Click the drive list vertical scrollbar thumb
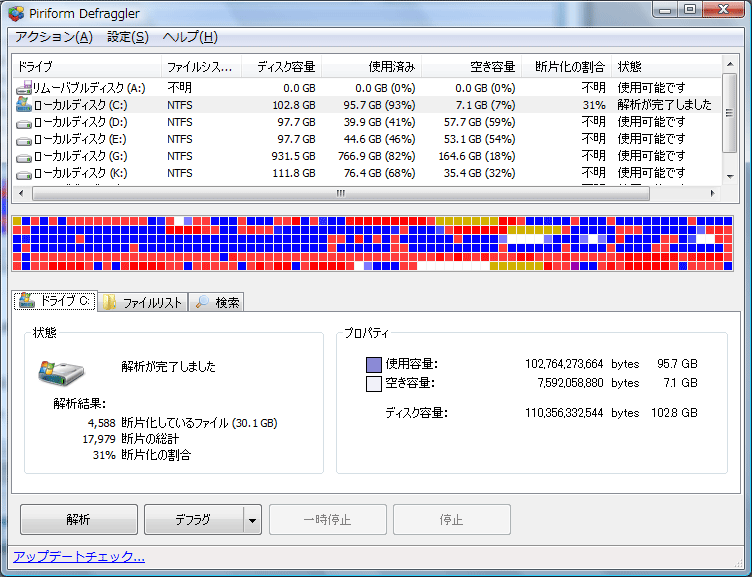Screen dimensions: 752x577 (730, 113)
